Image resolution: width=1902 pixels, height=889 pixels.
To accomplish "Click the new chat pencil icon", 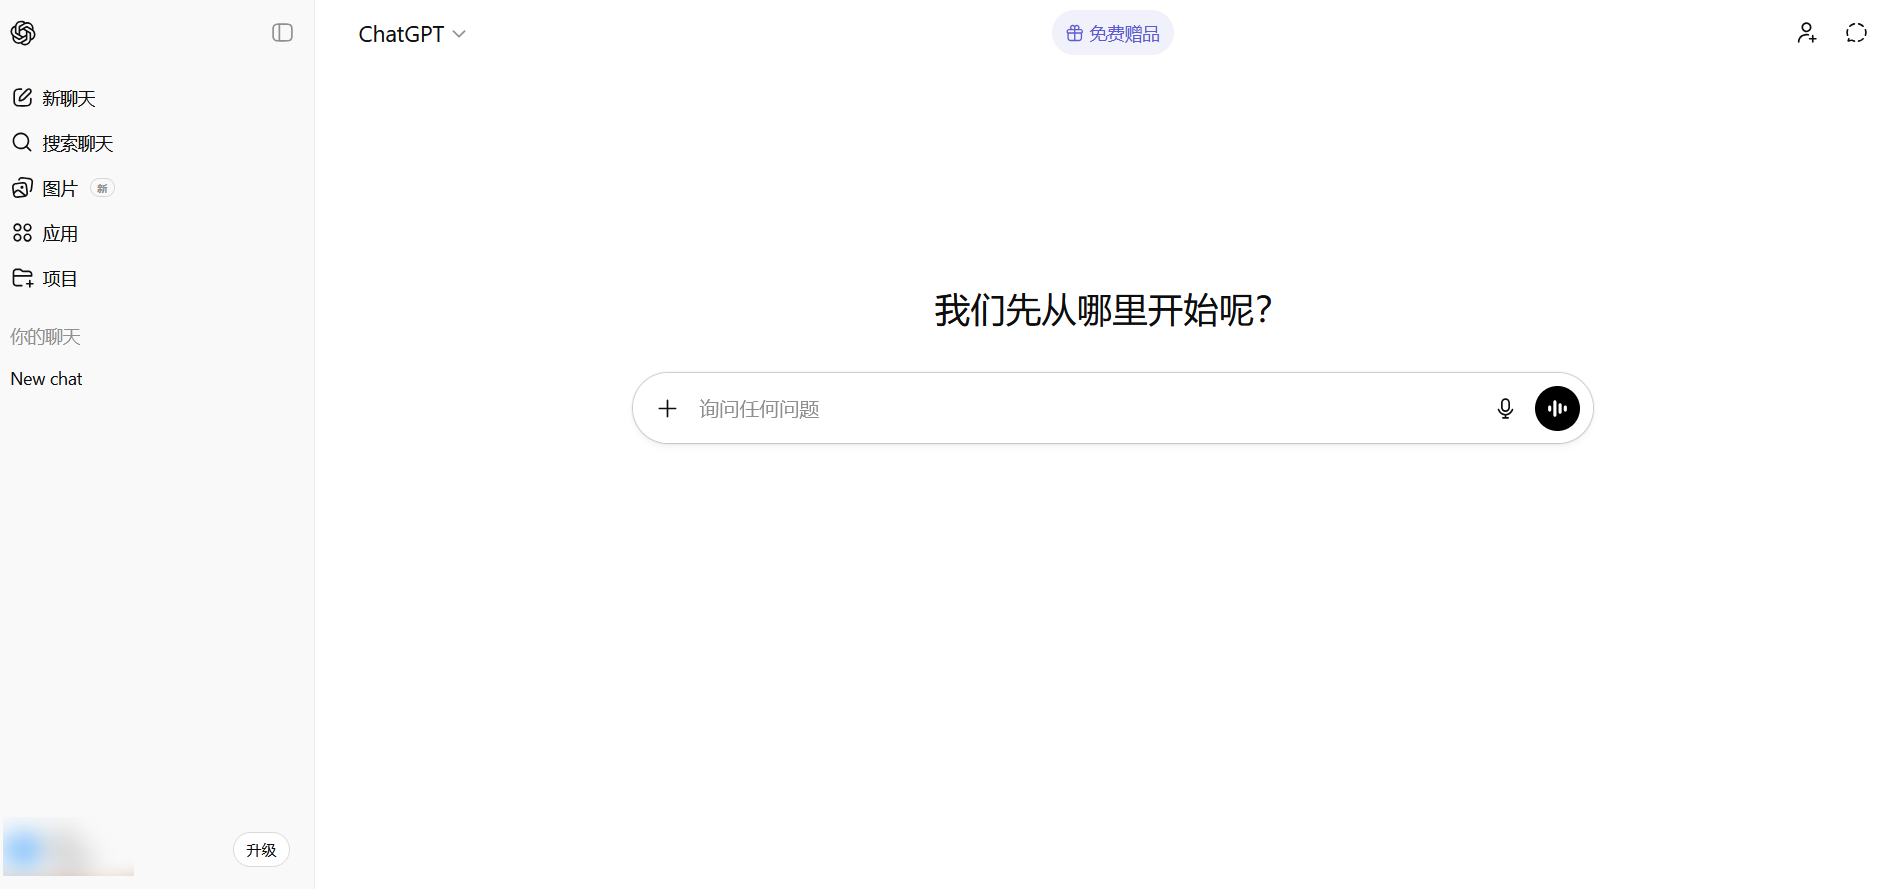I will coord(22,98).
